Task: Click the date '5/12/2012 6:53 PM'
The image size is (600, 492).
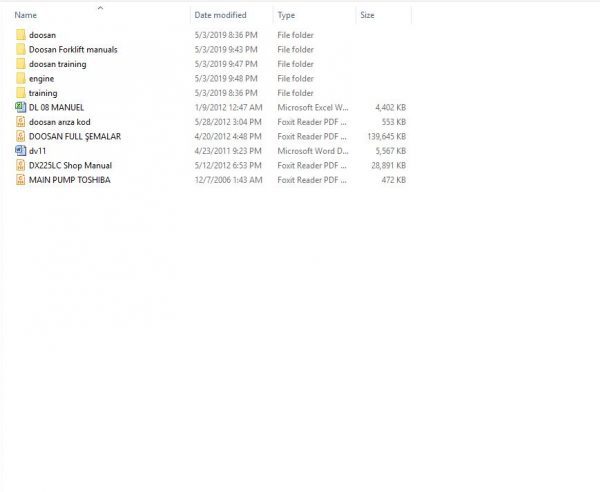Action: [228, 166]
